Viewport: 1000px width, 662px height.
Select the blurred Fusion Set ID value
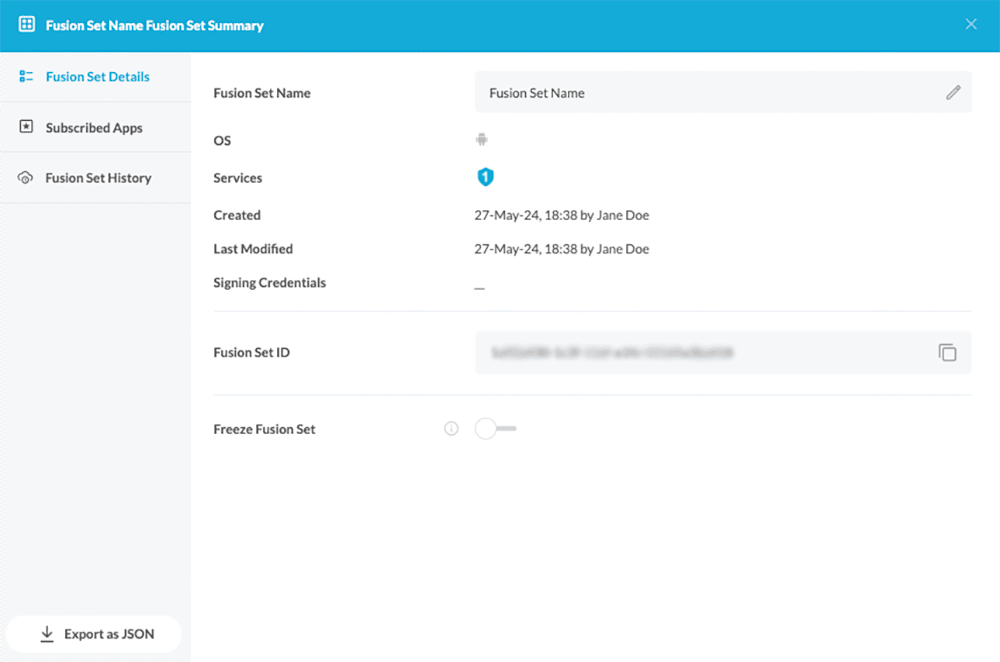pyautogui.click(x=612, y=353)
